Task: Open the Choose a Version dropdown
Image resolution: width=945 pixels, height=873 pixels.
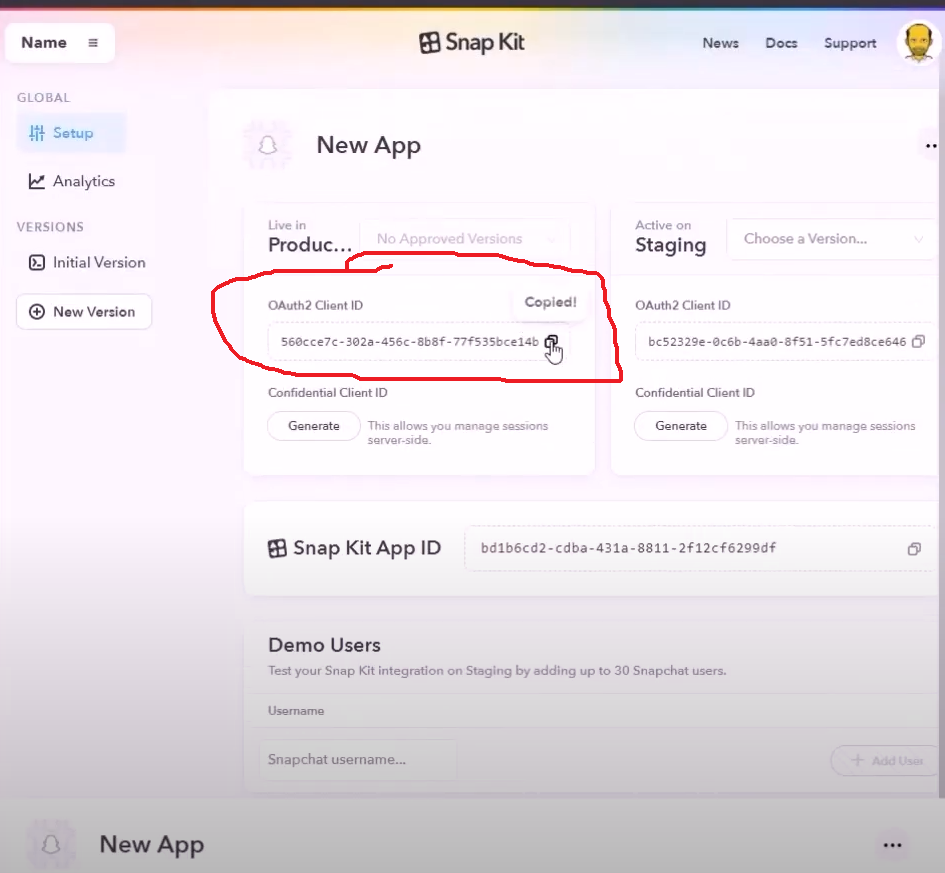Action: tap(832, 239)
